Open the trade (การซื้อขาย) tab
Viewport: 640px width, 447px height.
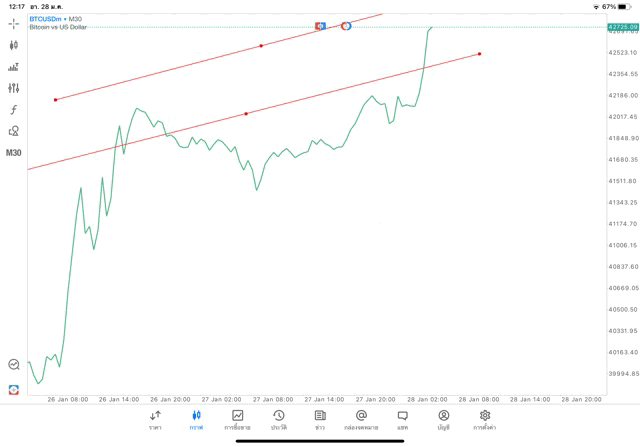238,419
